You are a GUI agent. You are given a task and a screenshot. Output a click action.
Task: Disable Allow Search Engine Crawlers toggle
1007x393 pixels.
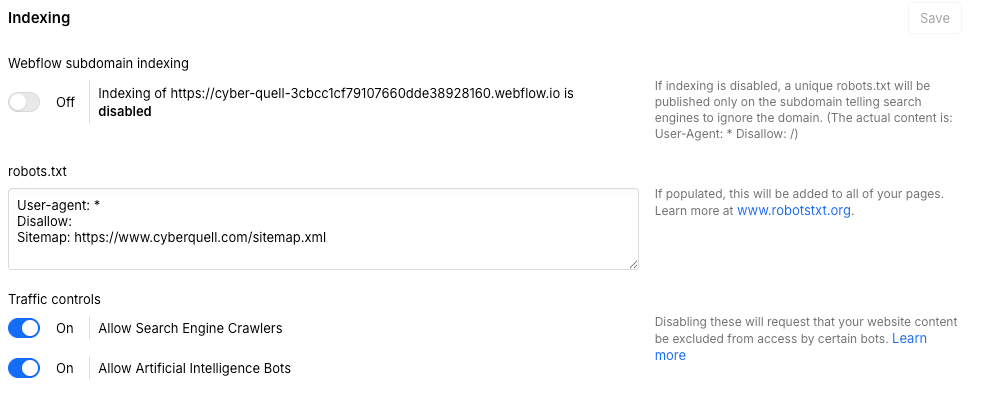[24, 328]
